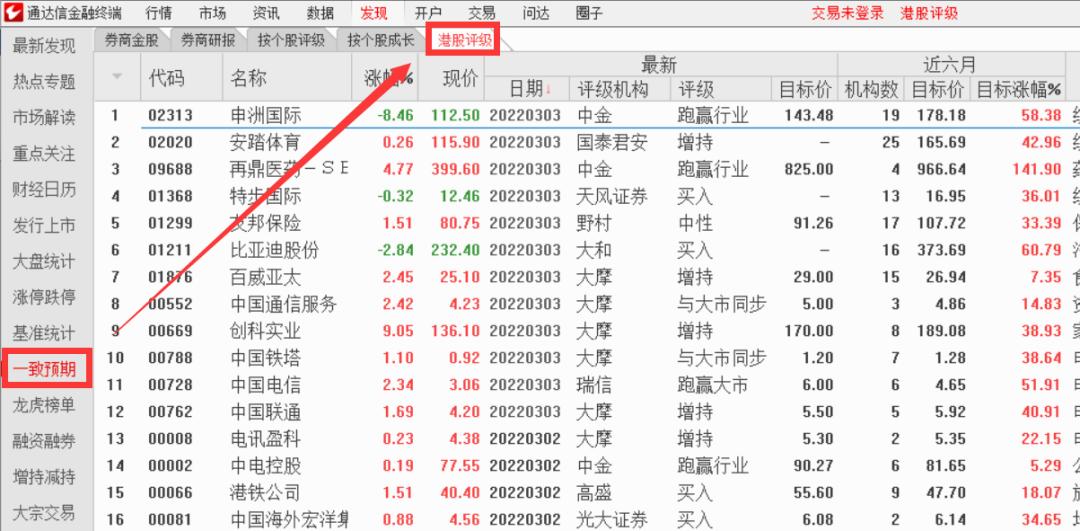Open 增持减持 in the sidebar
Viewport: 1080px width, 531px height.
(x=44, y=477)
